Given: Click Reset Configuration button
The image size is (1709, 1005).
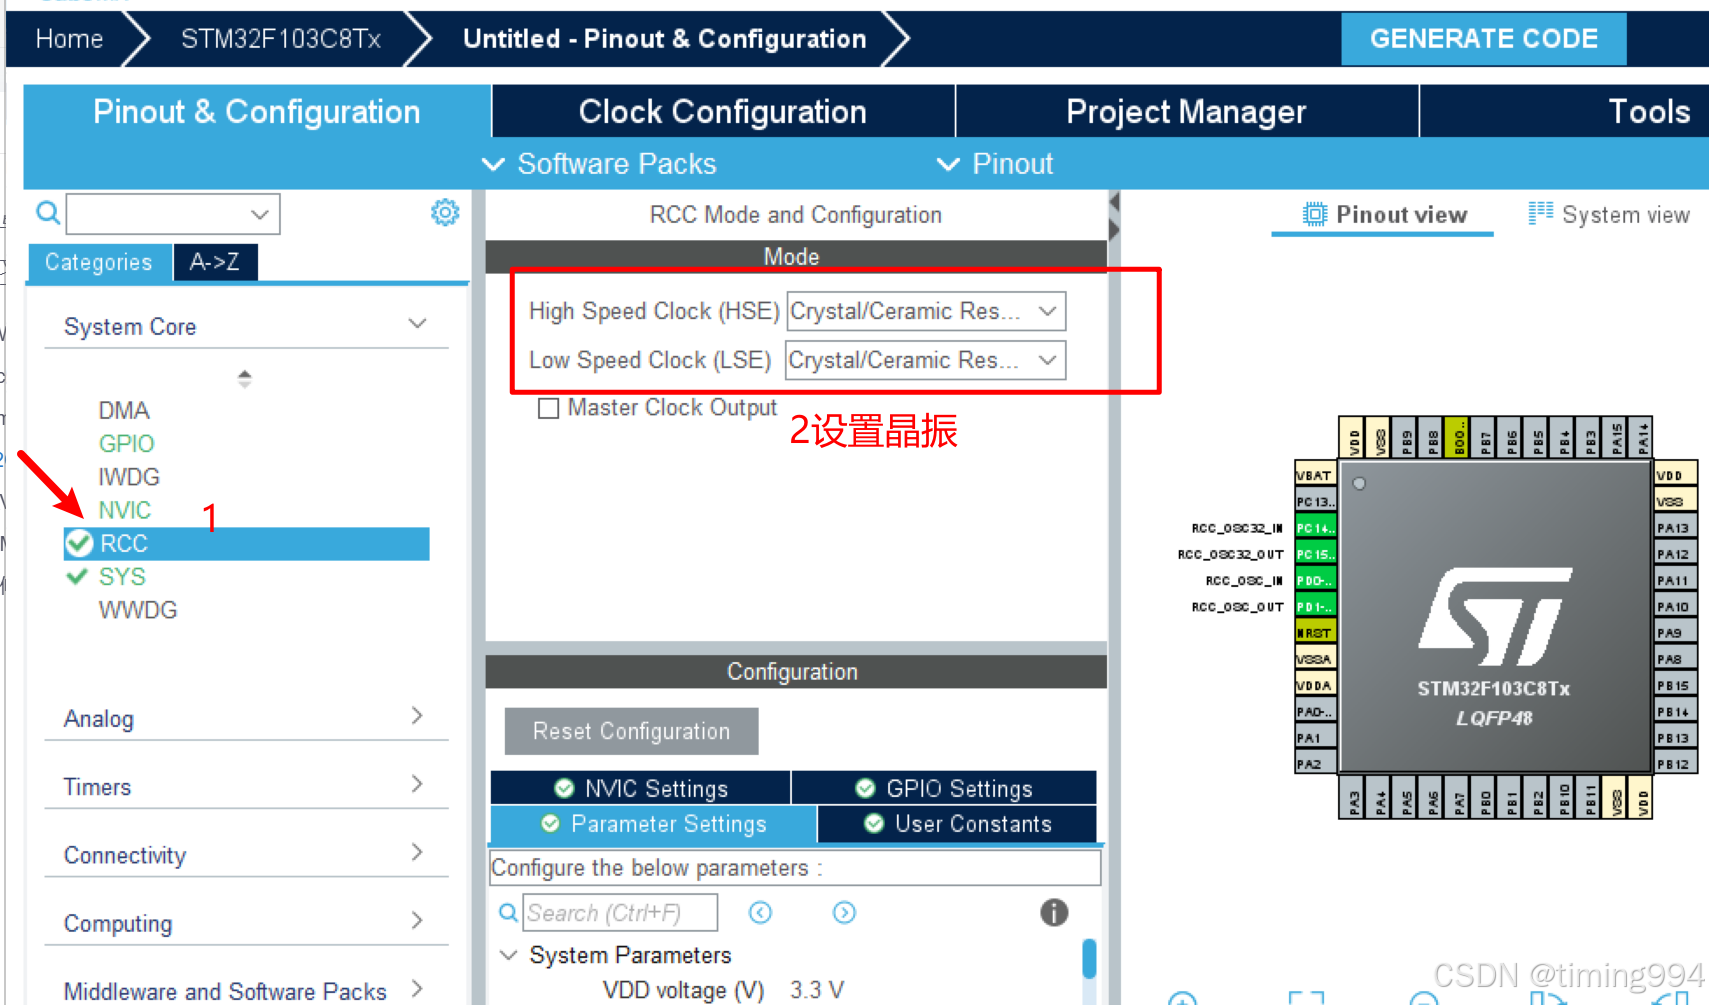Looking at the screenshot, I should point(631,731).
